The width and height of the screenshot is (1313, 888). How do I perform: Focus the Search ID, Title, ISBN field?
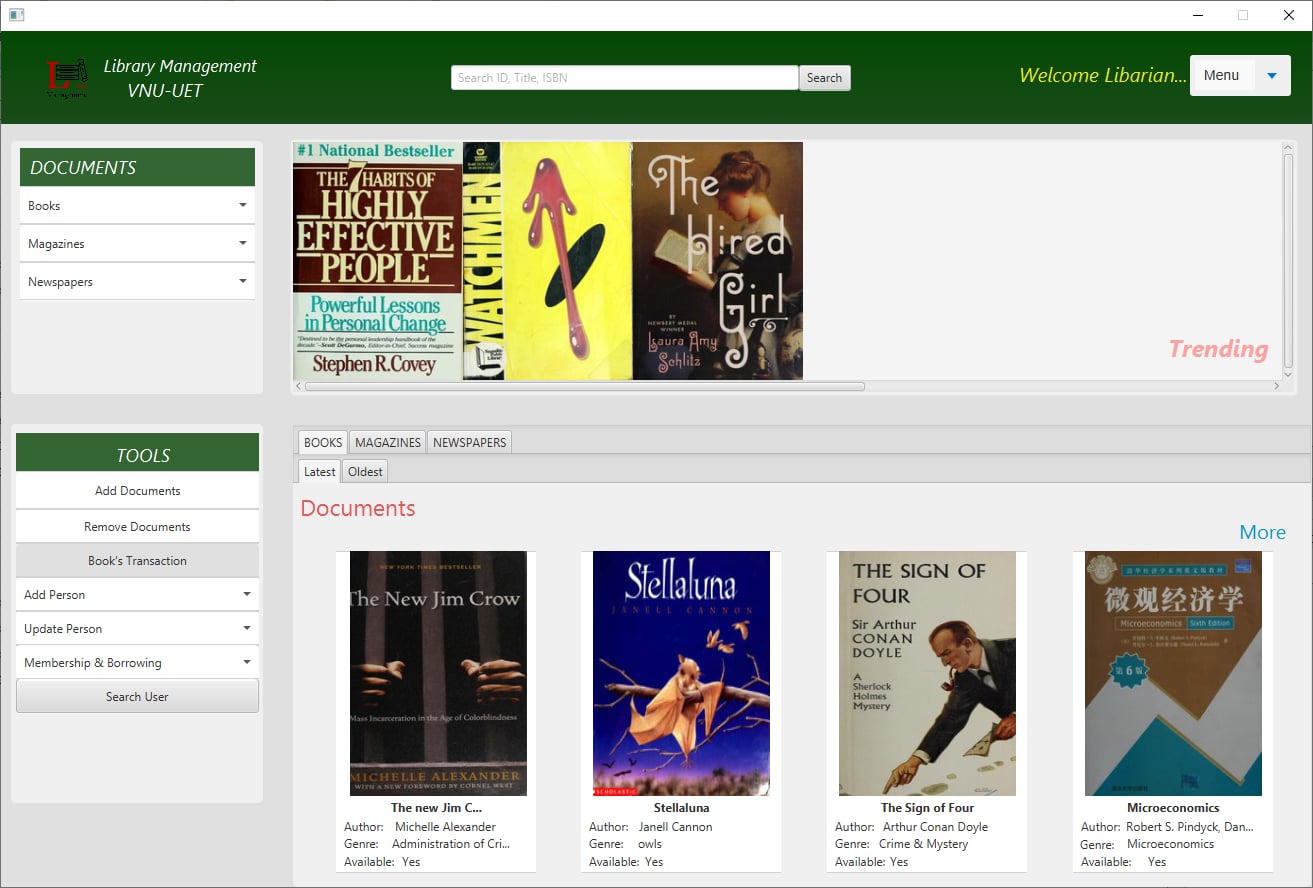pyautogui.click(x=625, y=78)
